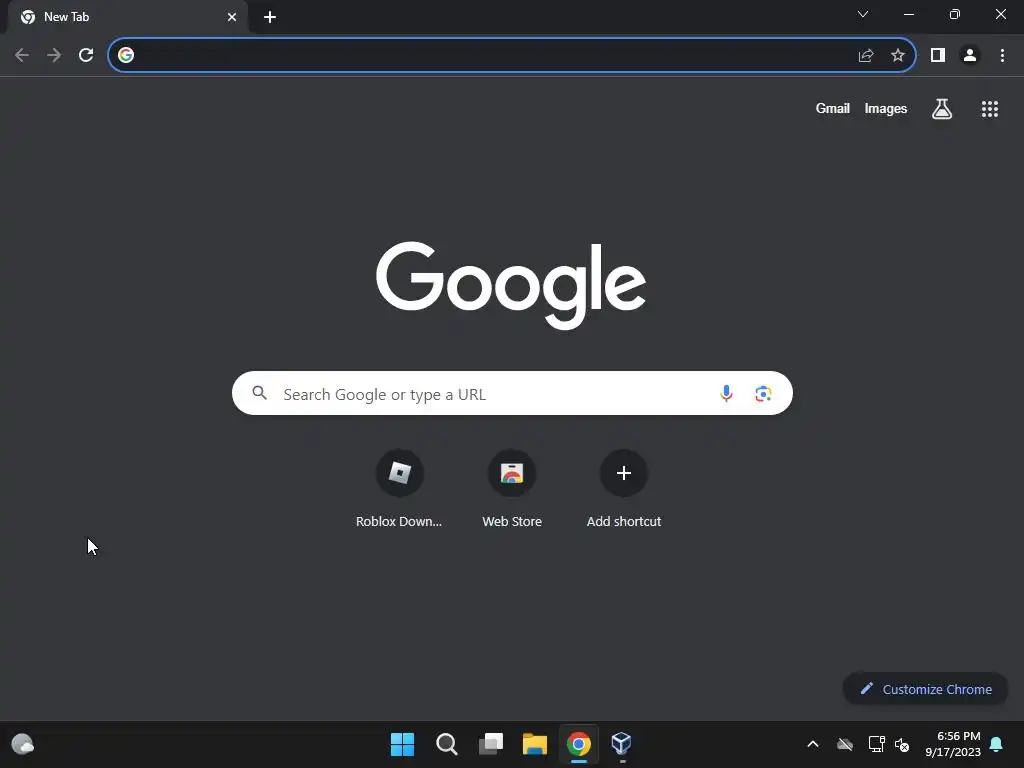Viewport: 1024px width, 768px height.
Task: Click the Search Google or type a URL box
Action: [512, 393]
